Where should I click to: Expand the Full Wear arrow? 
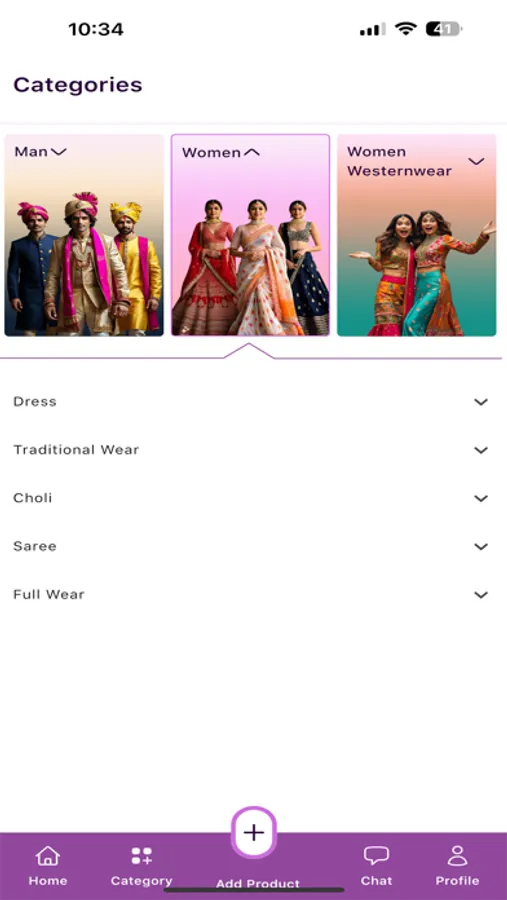pos(481,595)
